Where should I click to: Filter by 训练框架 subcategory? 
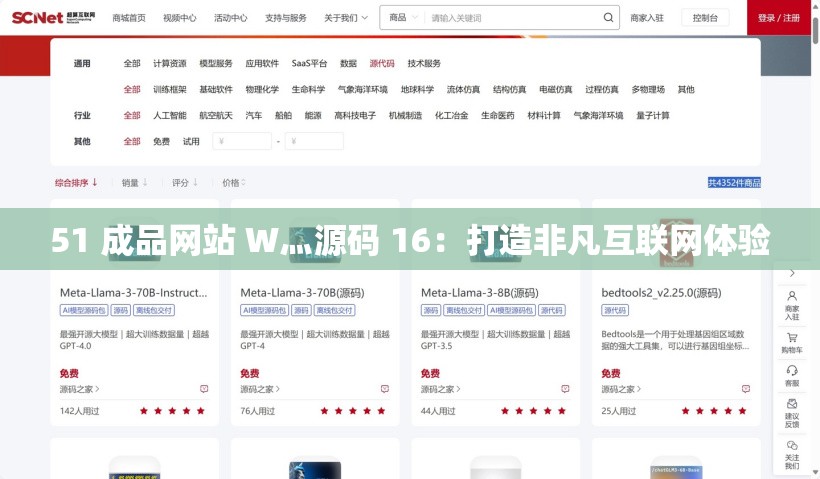tap(169, 89)
